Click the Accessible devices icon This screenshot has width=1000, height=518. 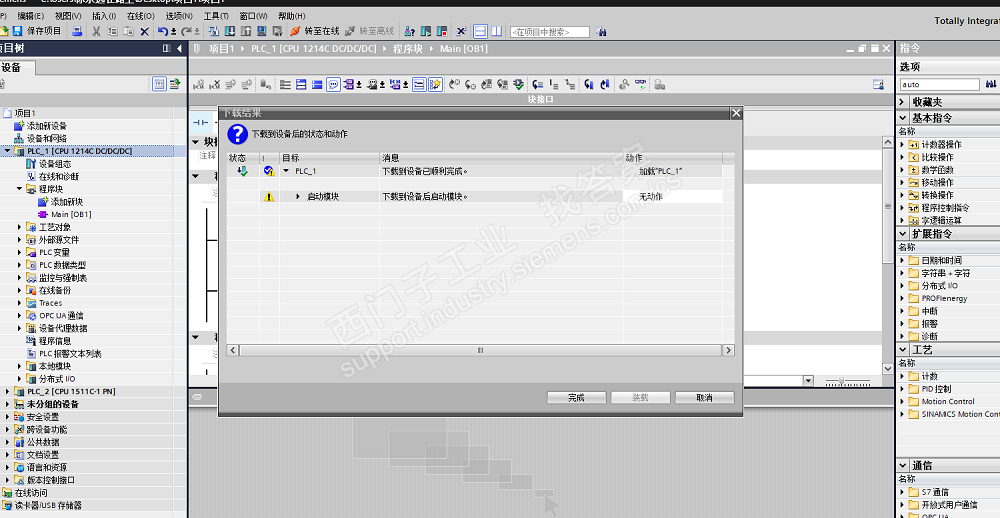pyautogui.click(x=409, y=31)
